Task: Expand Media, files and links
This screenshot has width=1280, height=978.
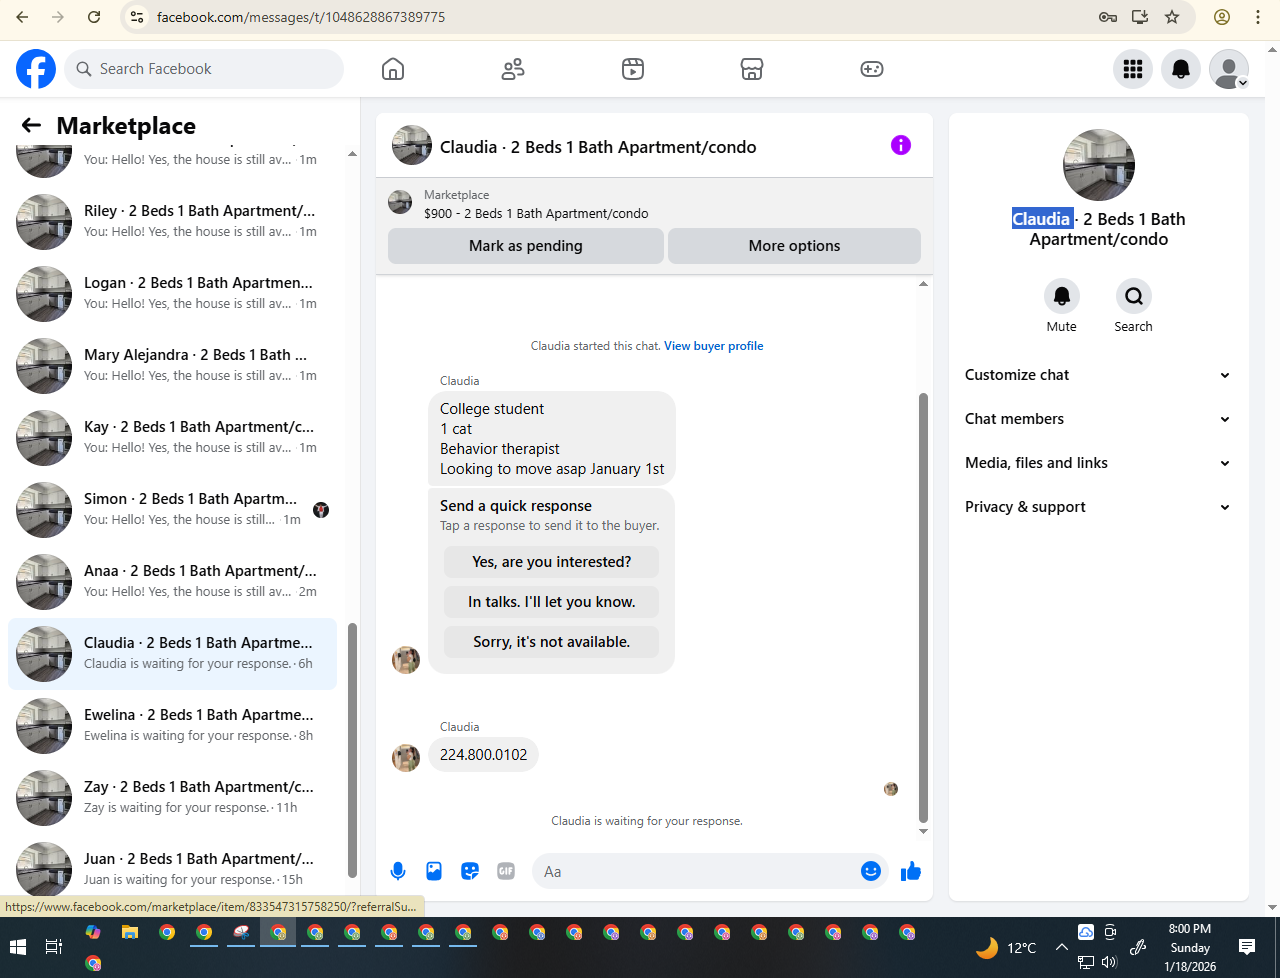Action: point(1097,463)
